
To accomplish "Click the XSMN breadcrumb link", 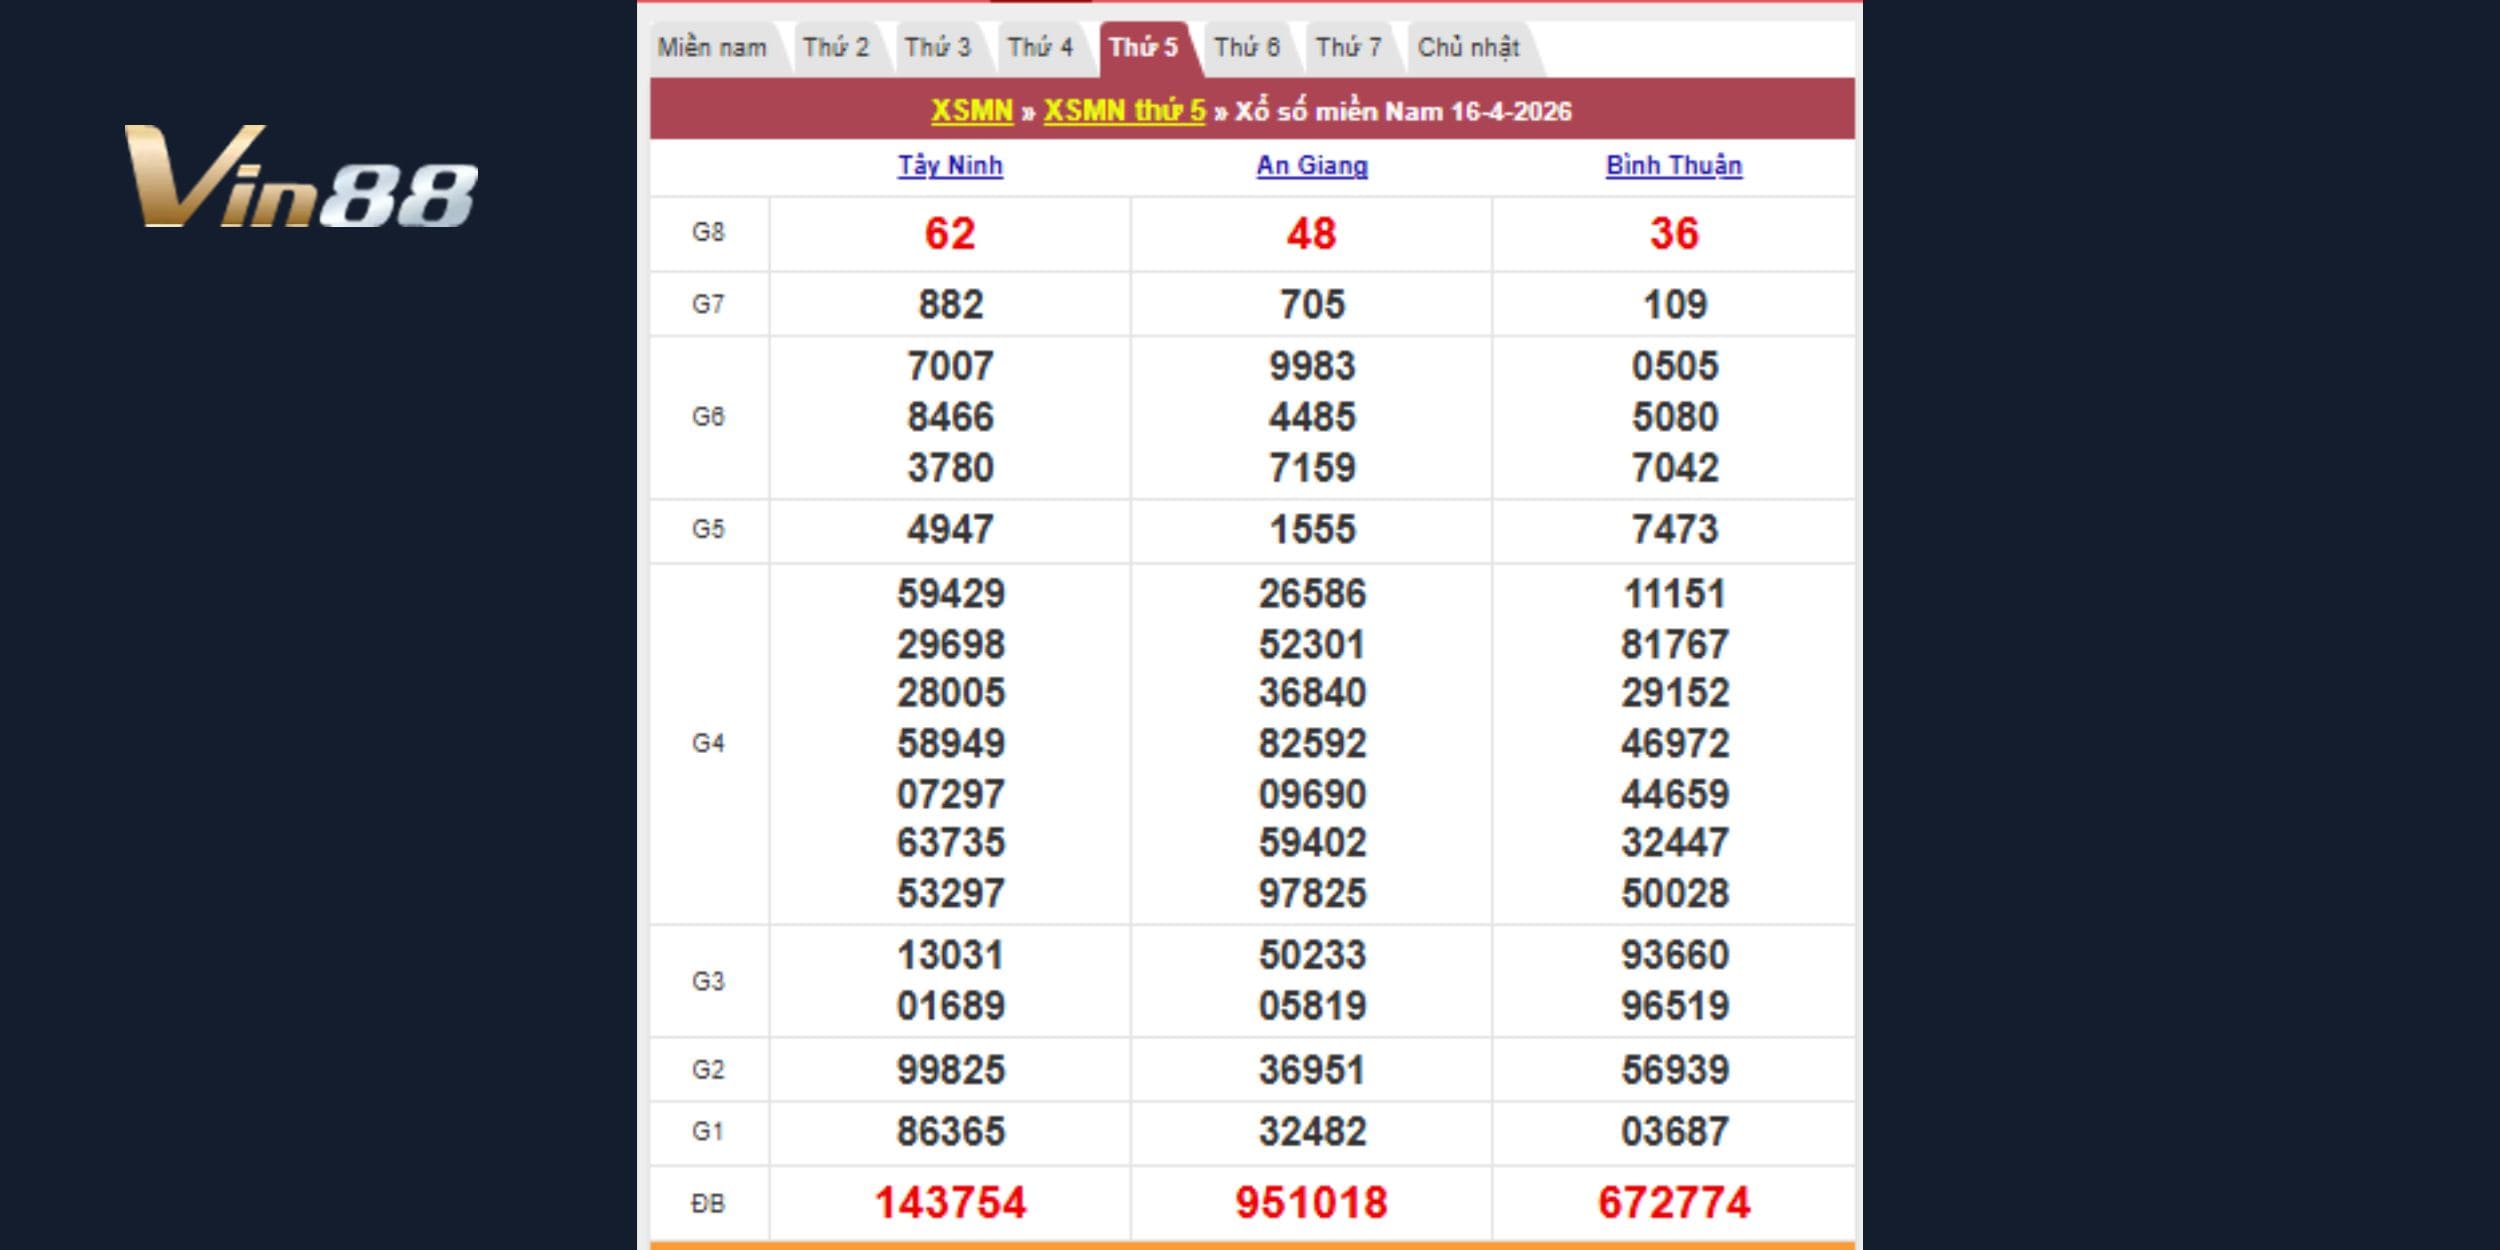I will click(972, 111).
